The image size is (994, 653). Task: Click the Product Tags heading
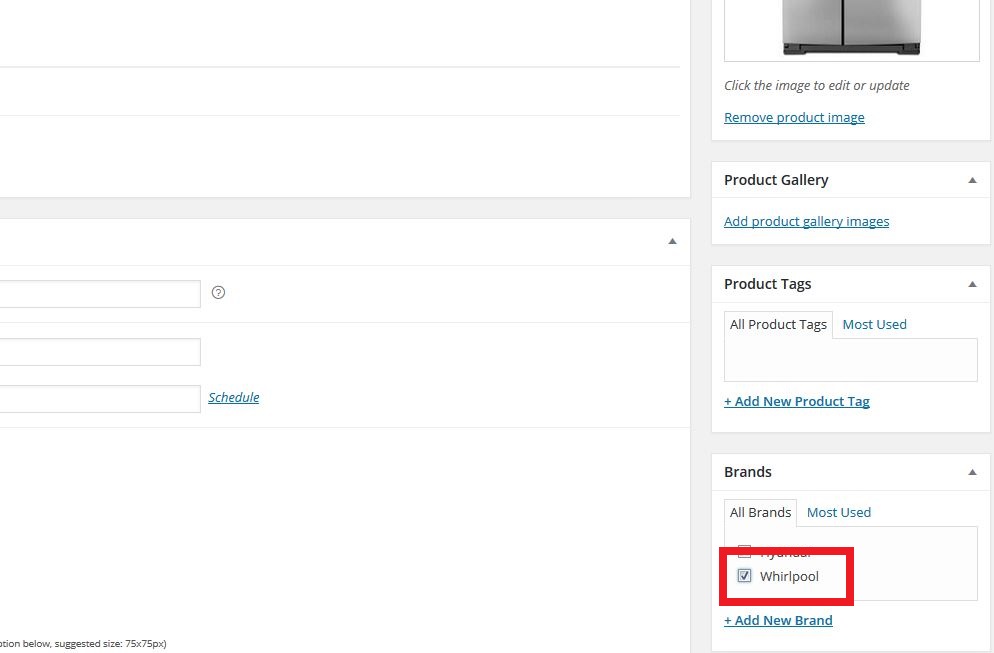[x=768, y=284]
